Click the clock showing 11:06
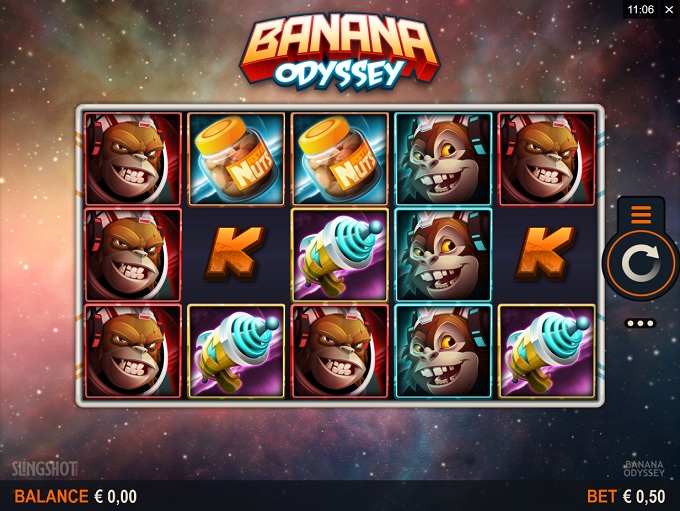This screenshot has height=511, width=680. pyautogui.click(x=641, y=10)
